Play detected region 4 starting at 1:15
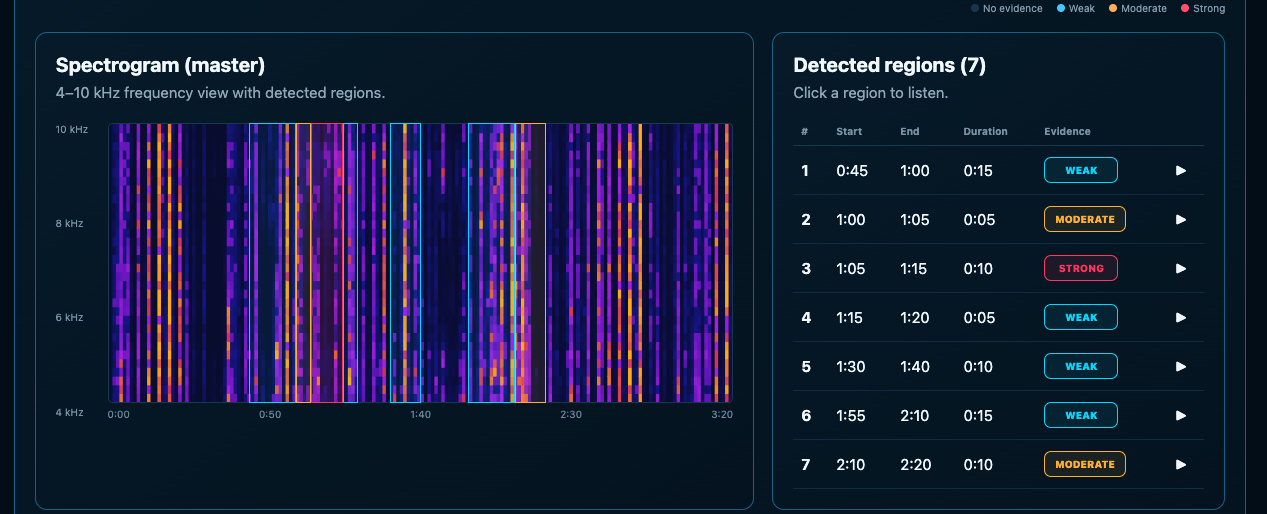Image resolution: width=1267 pixels, height=514 pixels. pyautogui.click(x=1181, y=317)
